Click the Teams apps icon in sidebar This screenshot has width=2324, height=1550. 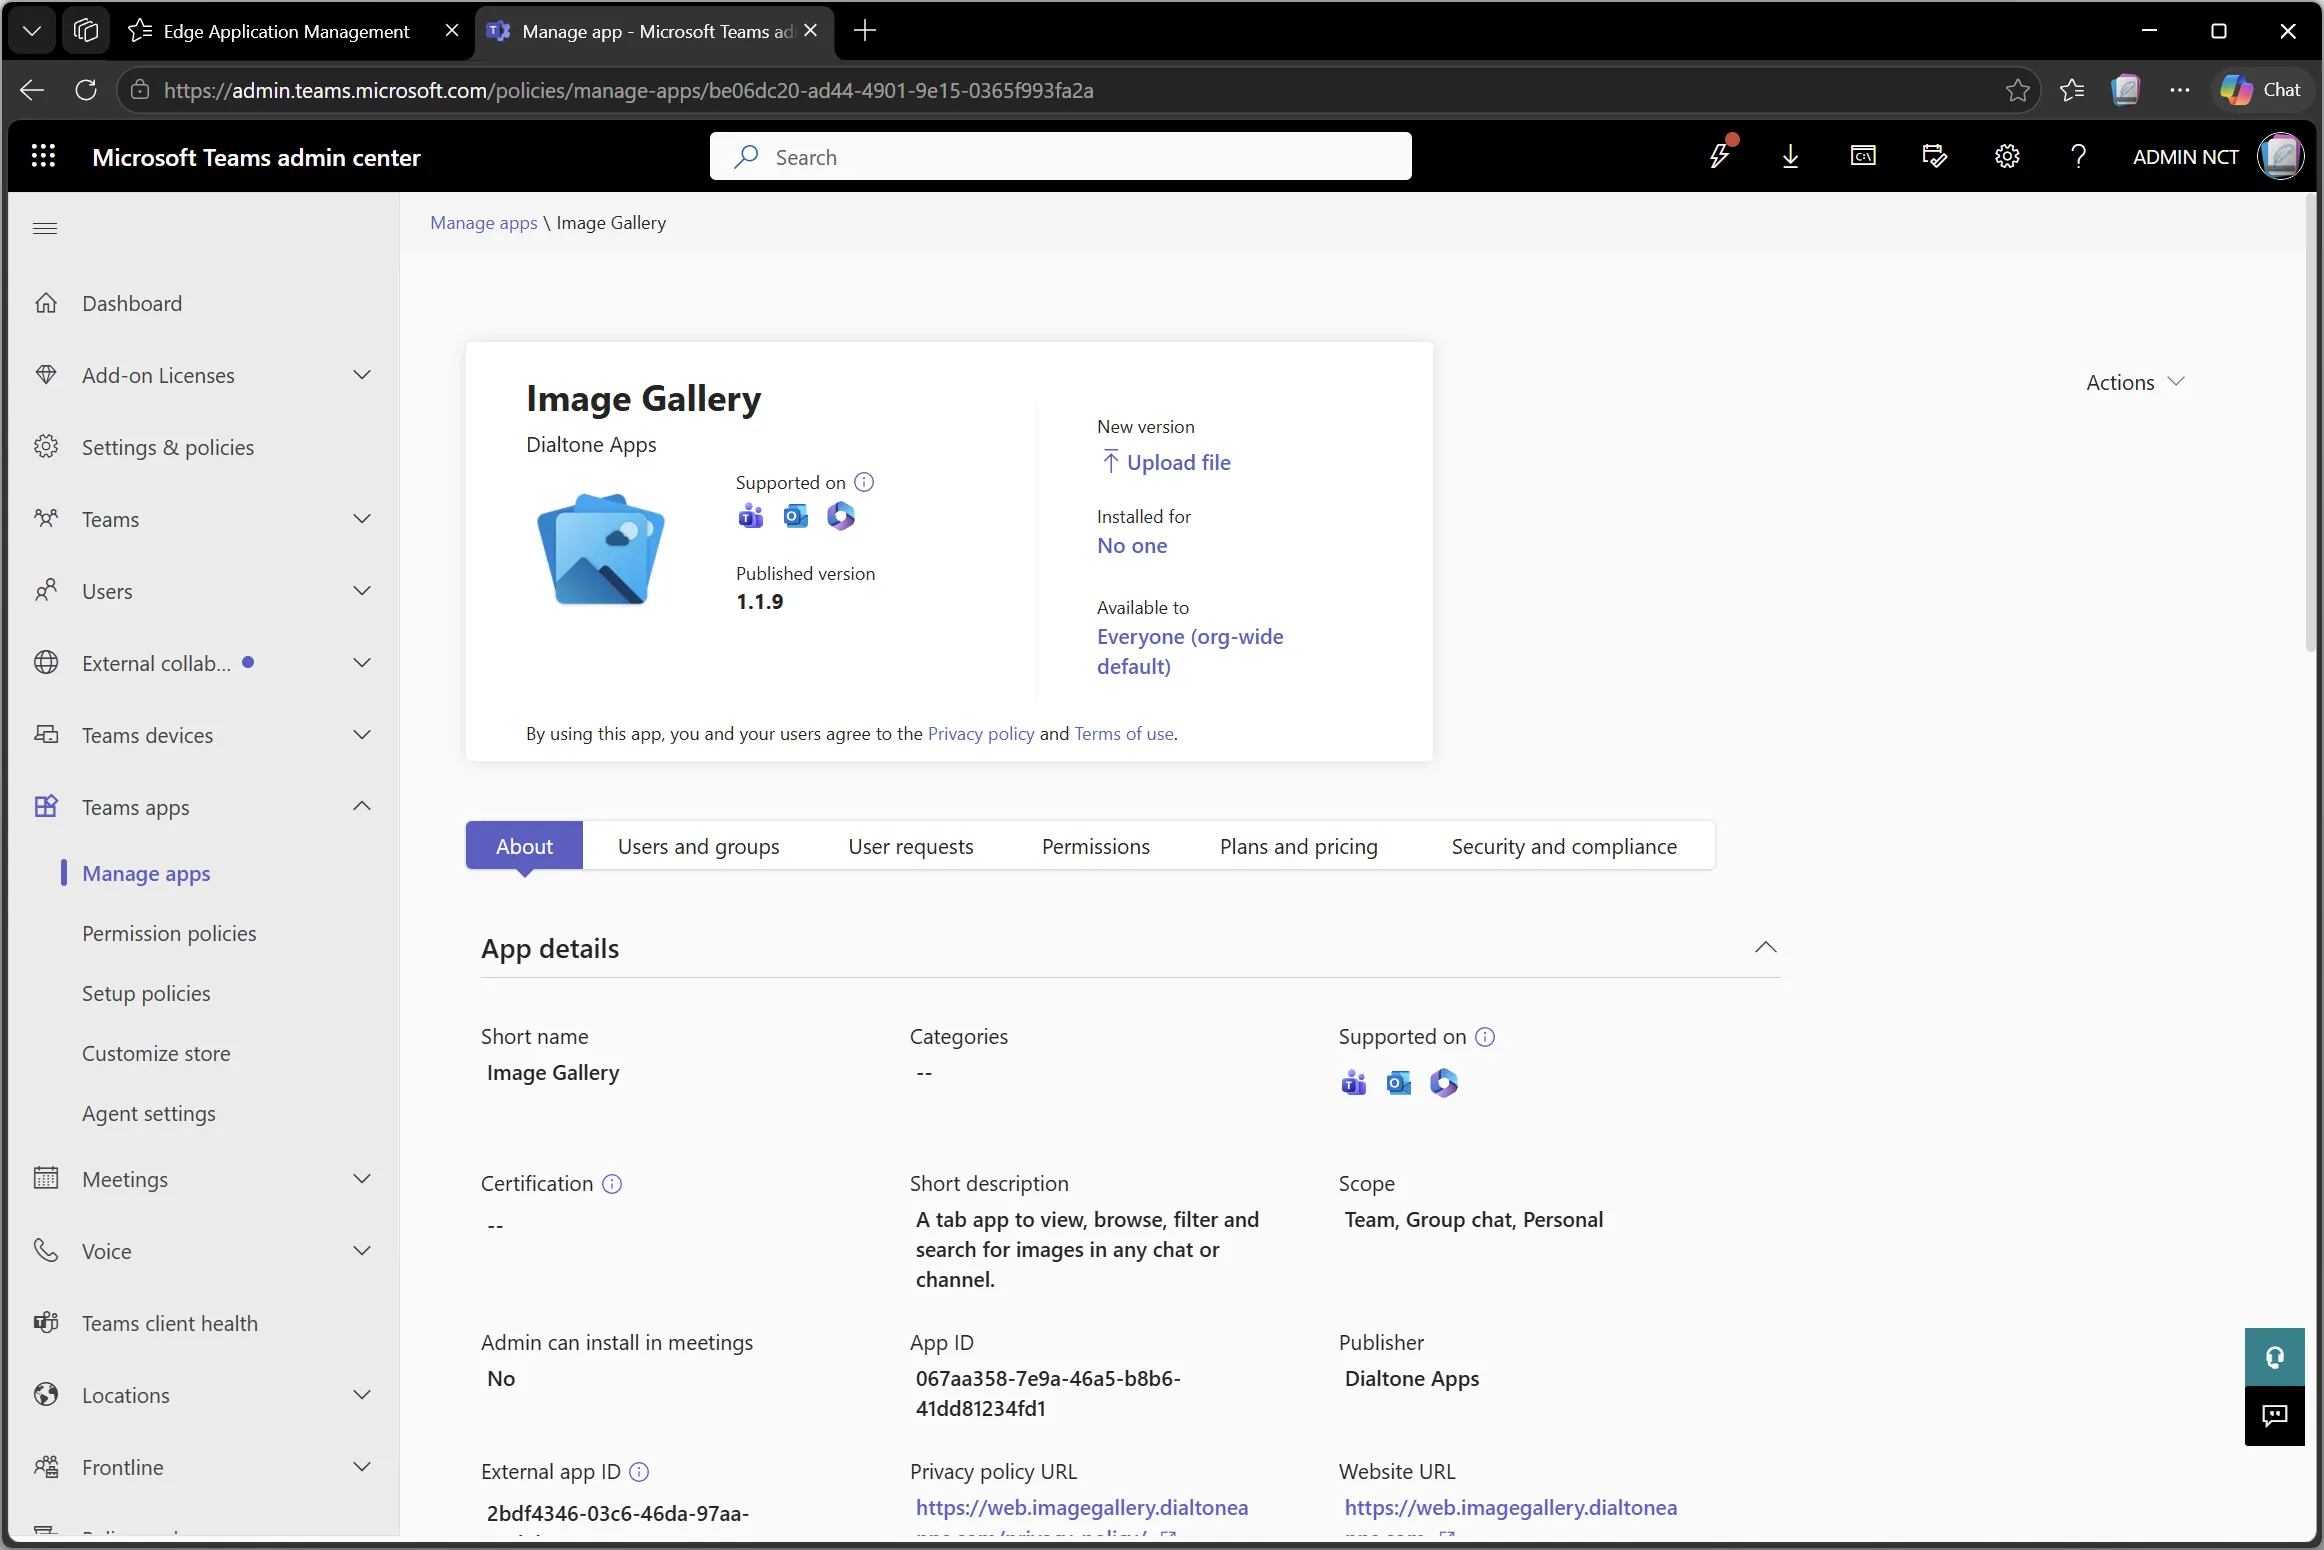(46, 807)
